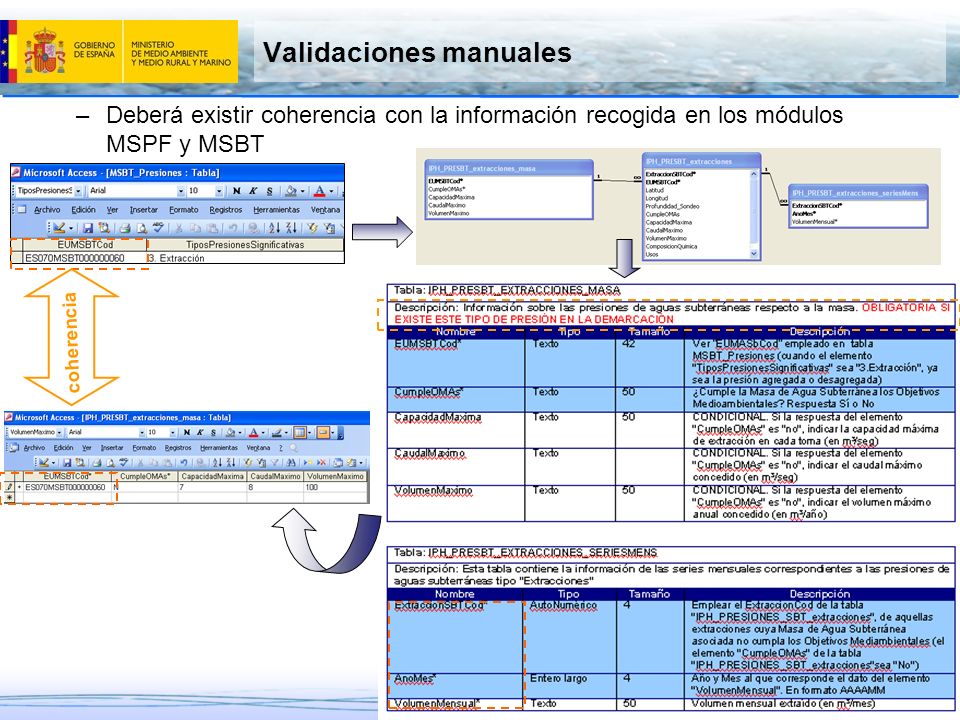
Task: Open Archivo menu in MSBT_Presiones window
Action: coord(47,210)
